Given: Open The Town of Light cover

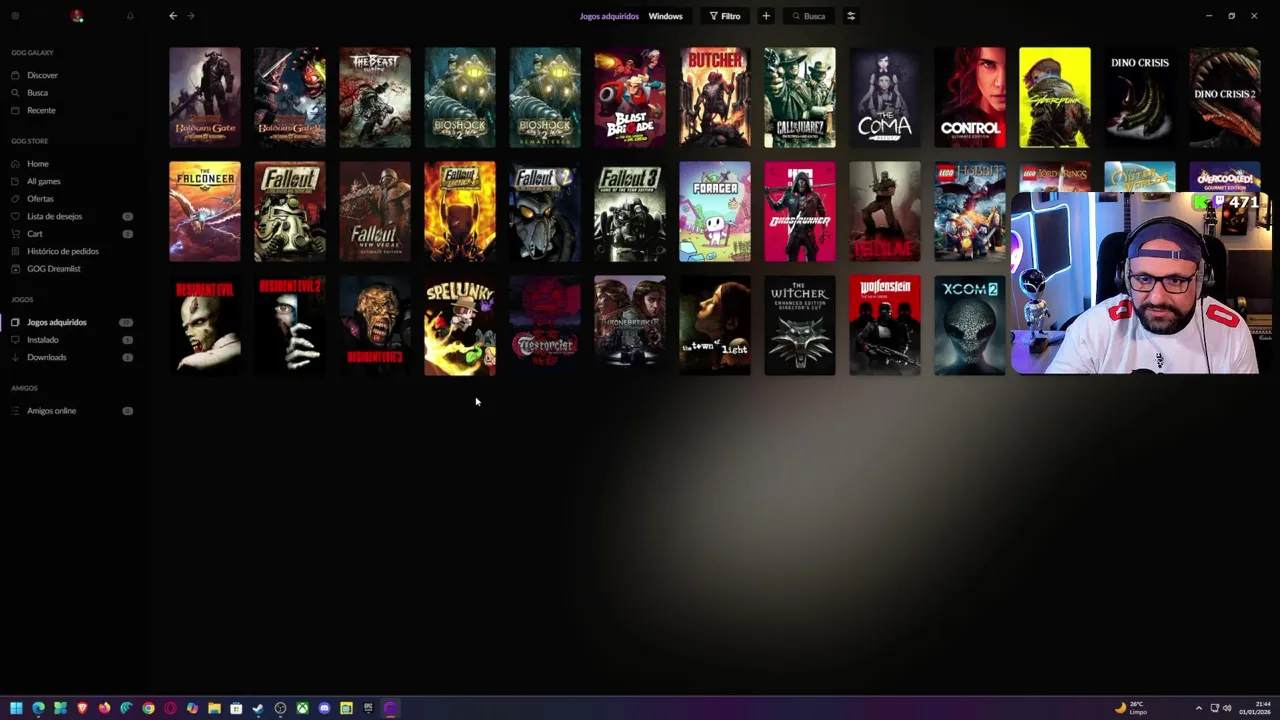Looking at the screenshot, I should click(x=715, y=326).
